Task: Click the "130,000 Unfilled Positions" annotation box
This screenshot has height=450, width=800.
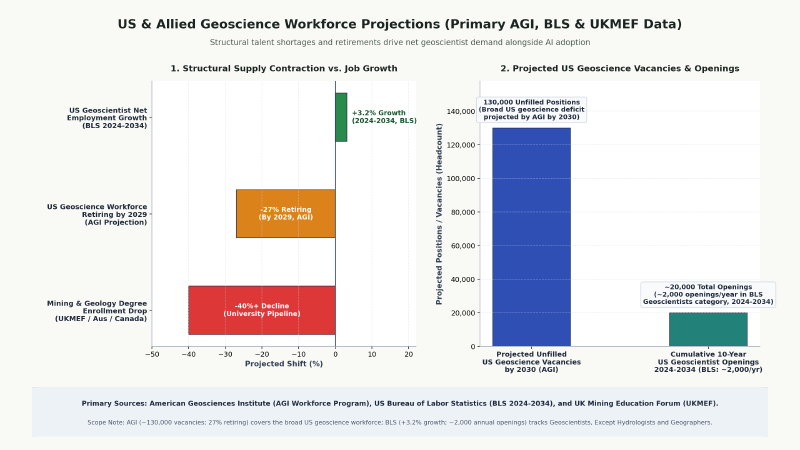Action: point(531,110)
